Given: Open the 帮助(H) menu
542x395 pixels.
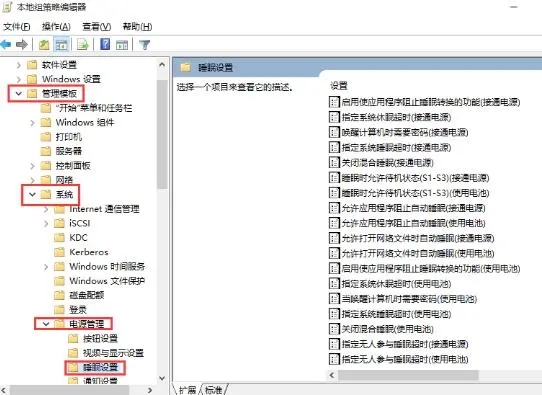Looking at the screenshot, I should click(137, 27).
